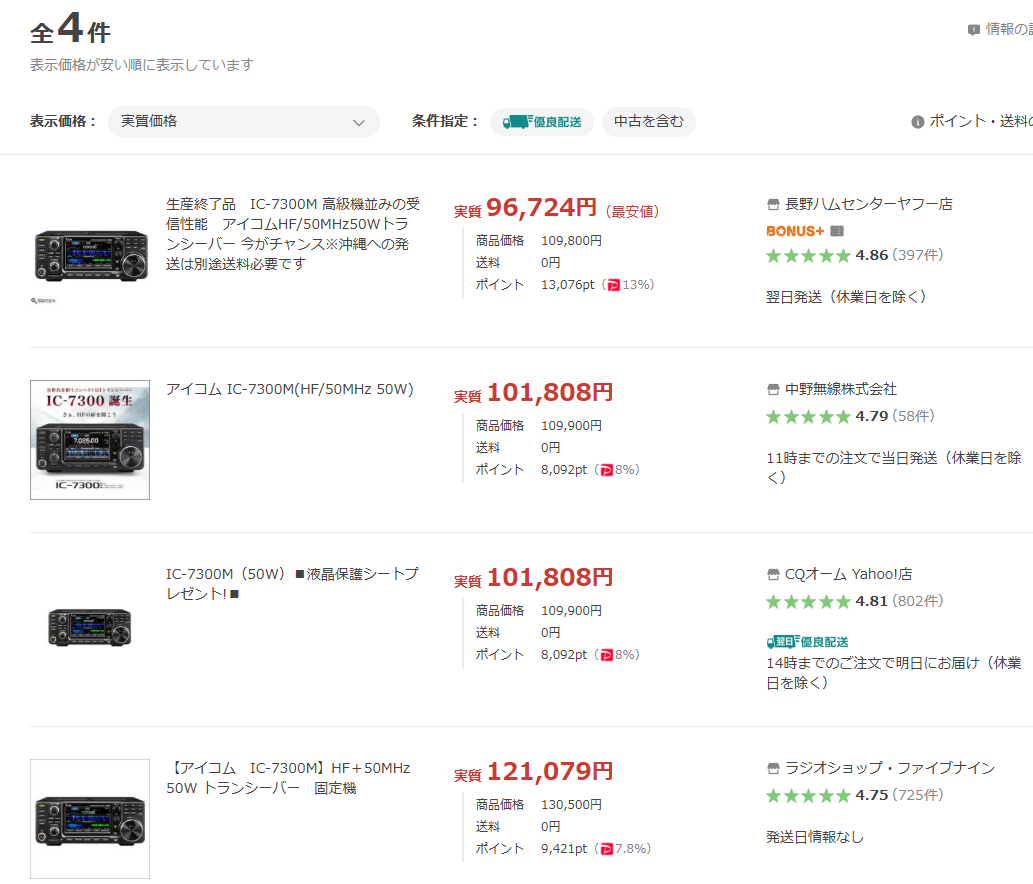Click the PayPay icon next to 13%

click(614, 285)
